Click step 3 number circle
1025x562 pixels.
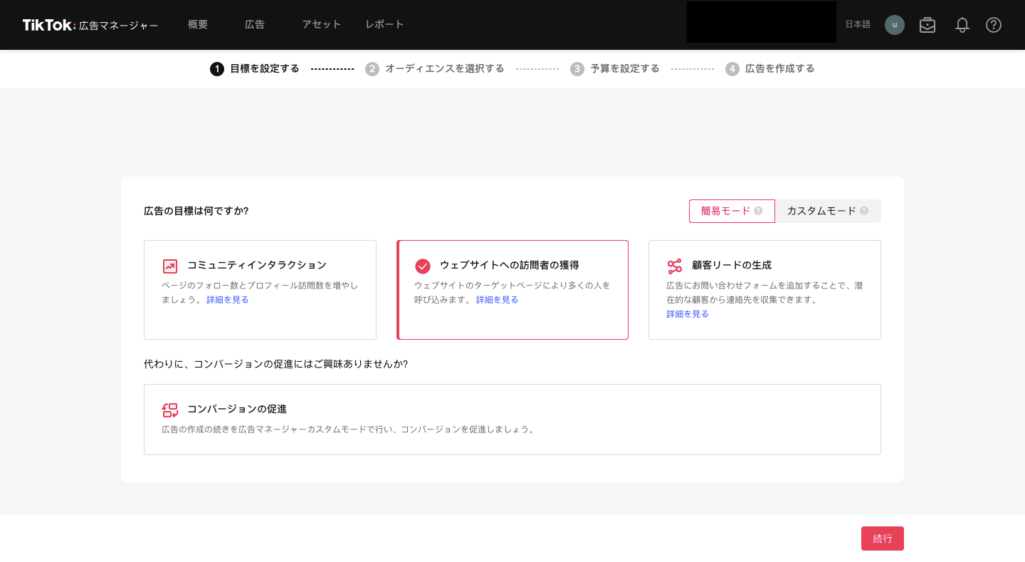[x=577, y=69]
